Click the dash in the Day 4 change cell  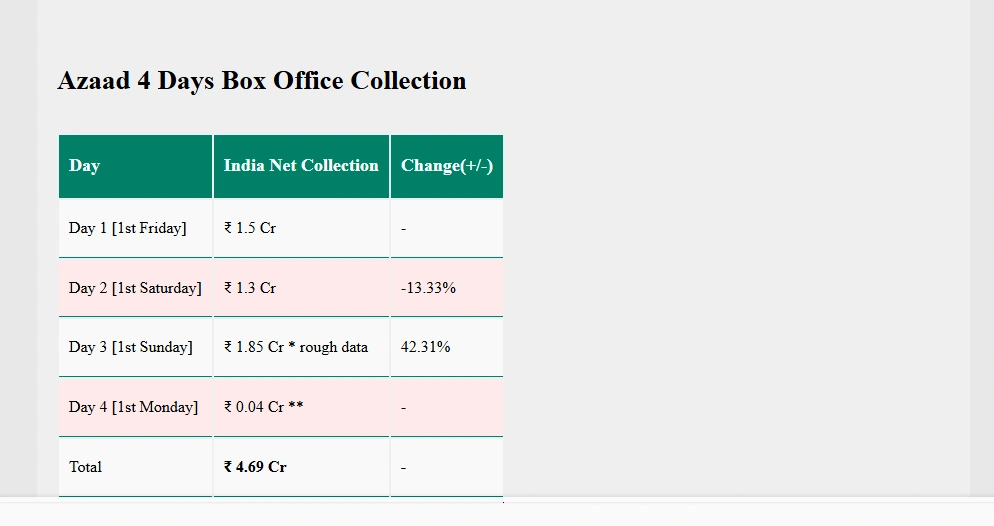pyautogui.click(x=403, y=407)
